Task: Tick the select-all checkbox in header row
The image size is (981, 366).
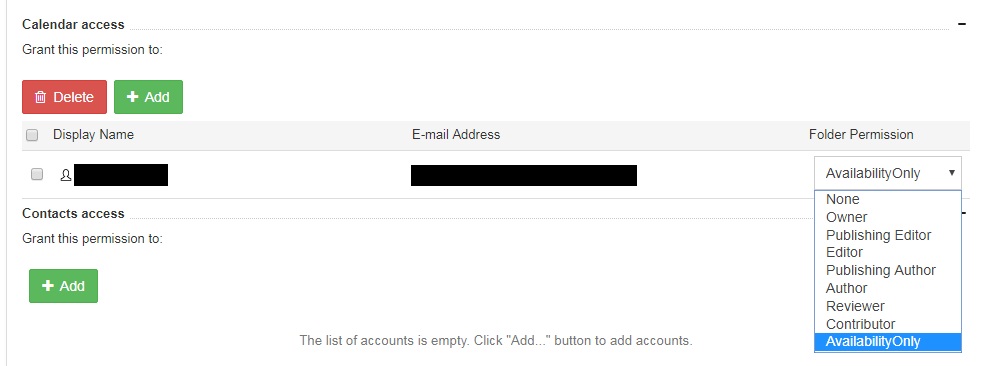Action: 32,135
